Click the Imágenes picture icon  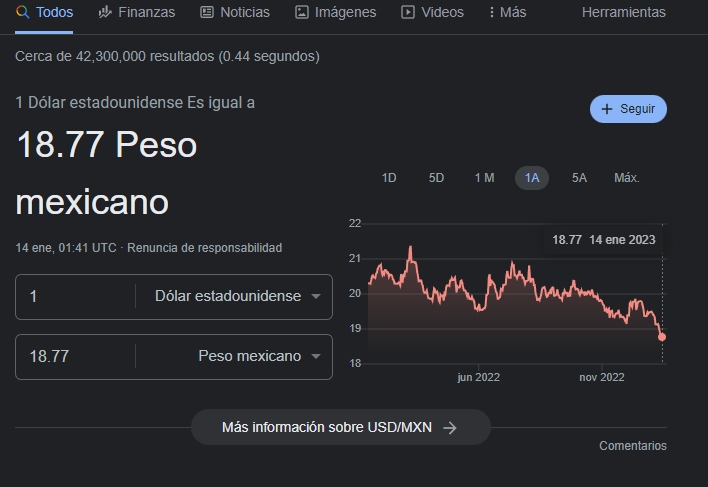[302, 12]
